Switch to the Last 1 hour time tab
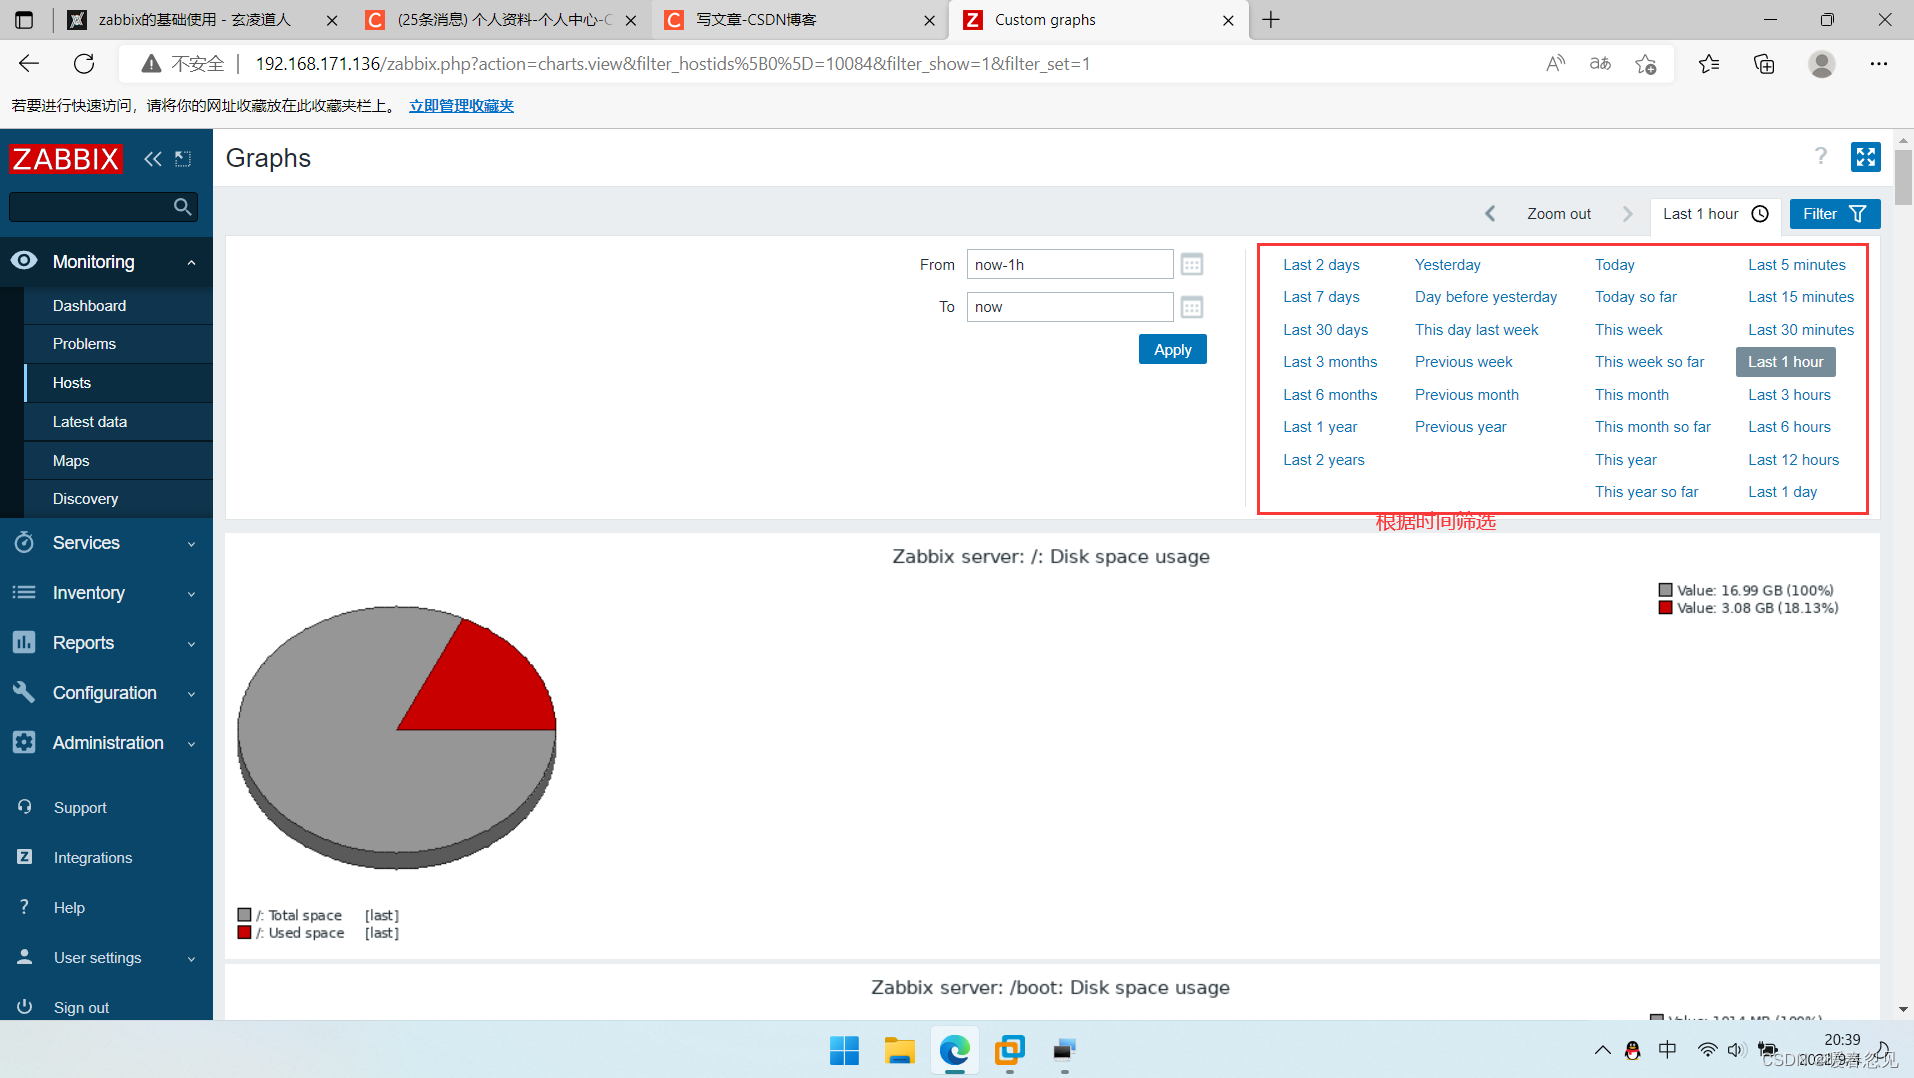 coord(1715,214)
